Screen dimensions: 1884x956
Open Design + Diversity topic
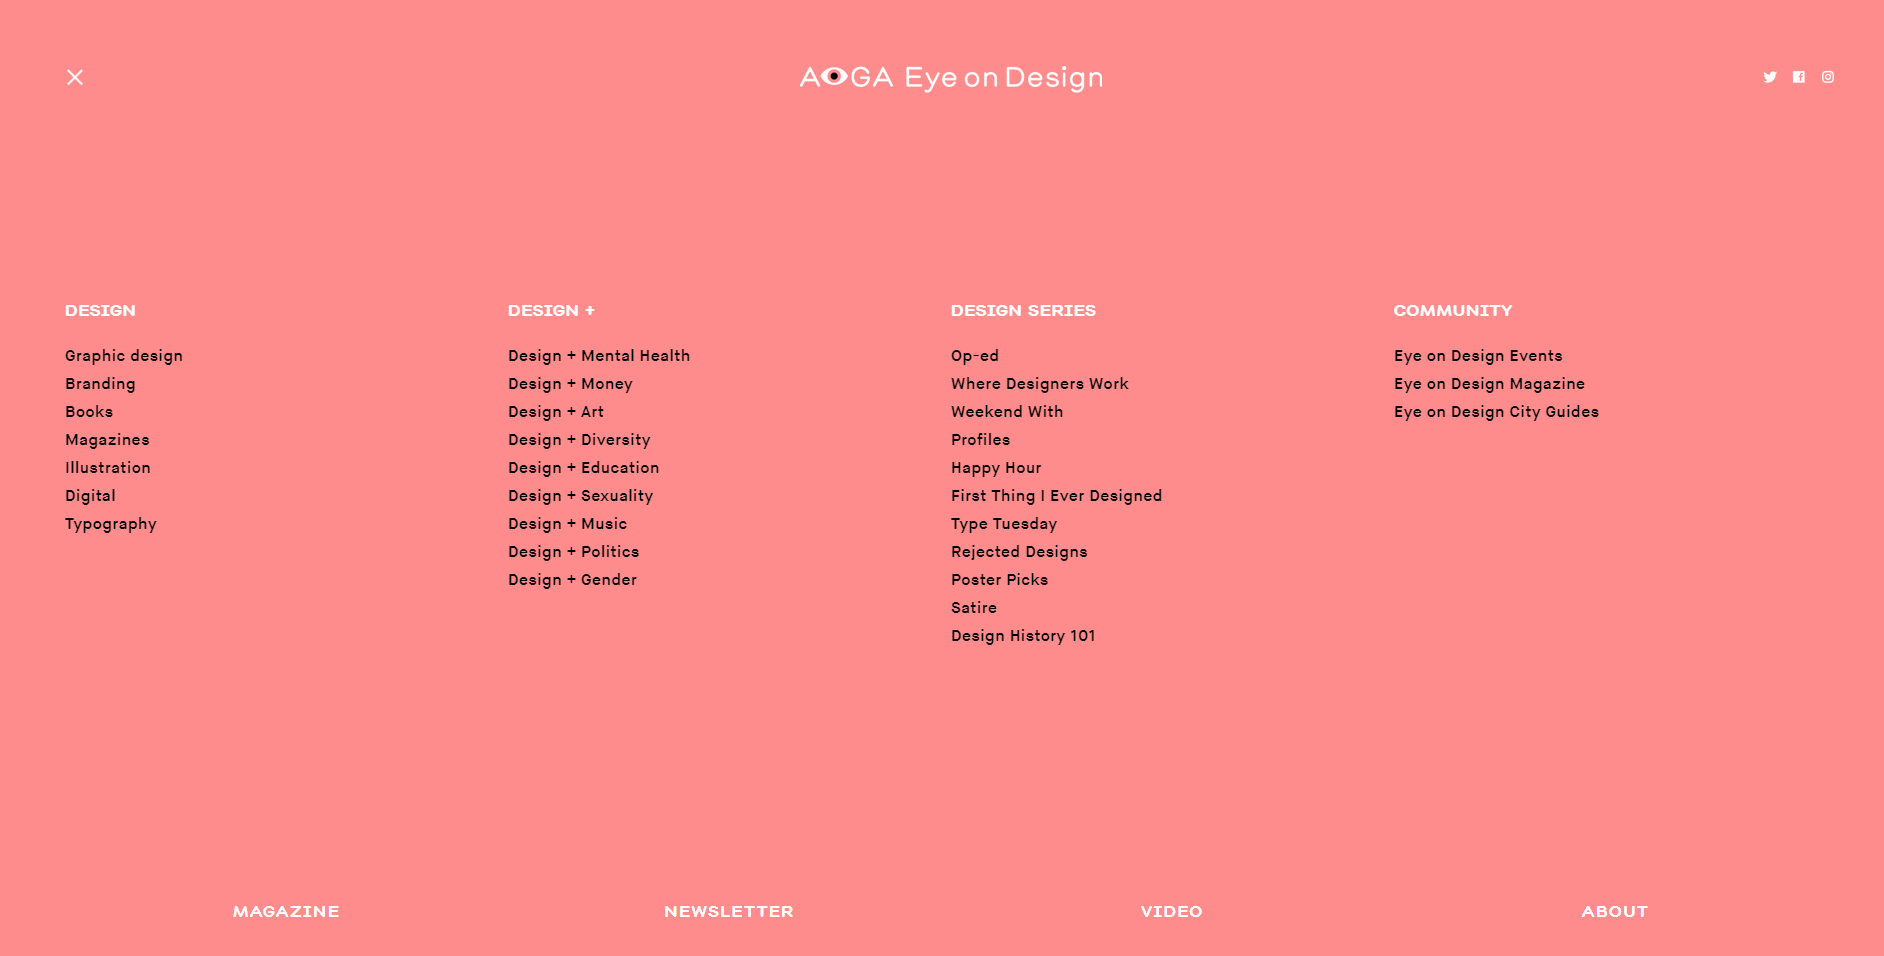click(579, 440)
